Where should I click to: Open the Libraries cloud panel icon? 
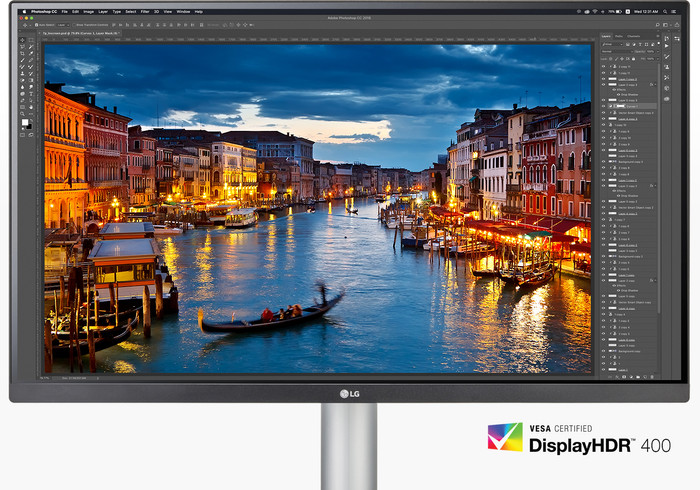pyautogui.click(x=667, y=99)
